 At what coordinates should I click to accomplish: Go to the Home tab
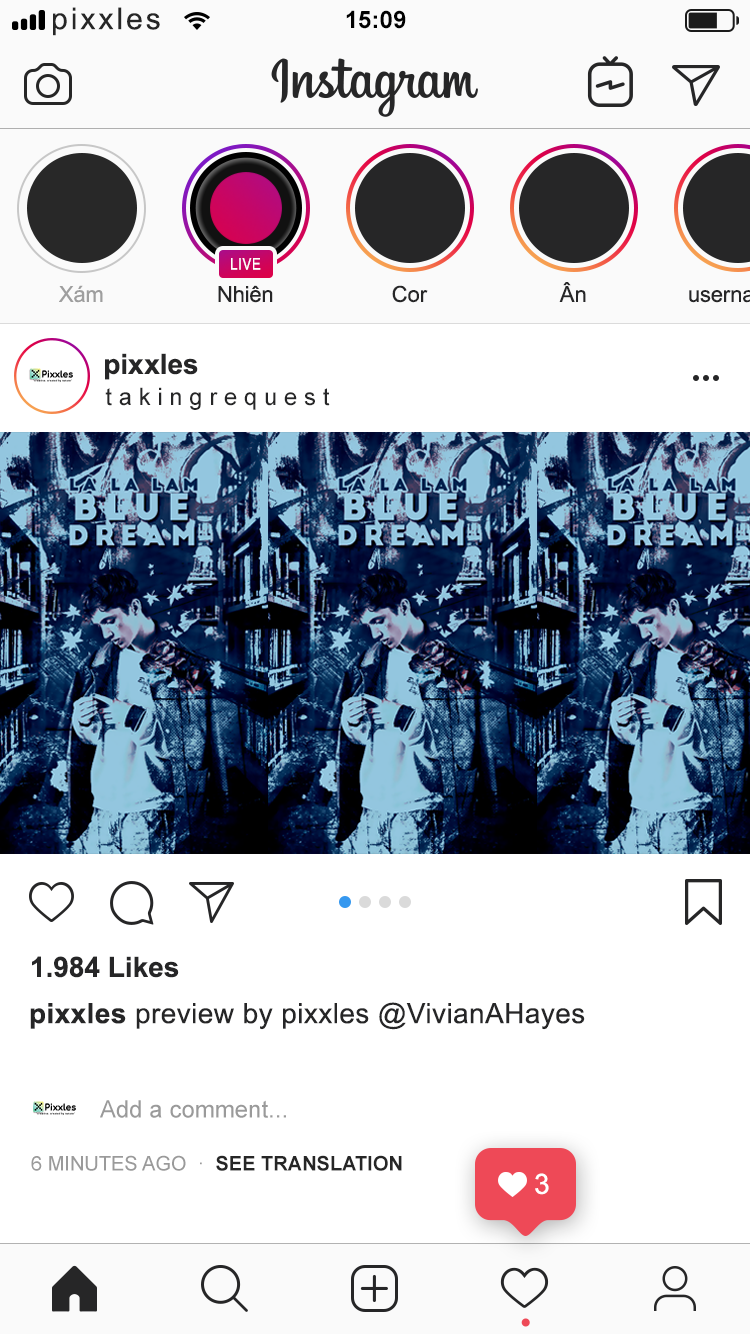point(75,1289)
